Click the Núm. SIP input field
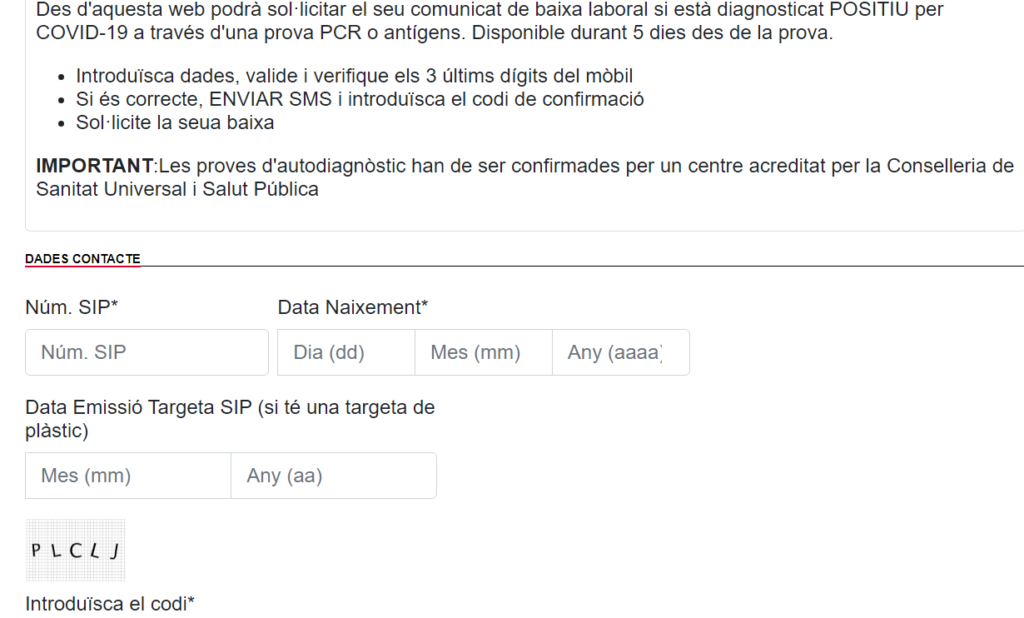Viewport: 1024px width, 618px height. click(x=146, y=352)
